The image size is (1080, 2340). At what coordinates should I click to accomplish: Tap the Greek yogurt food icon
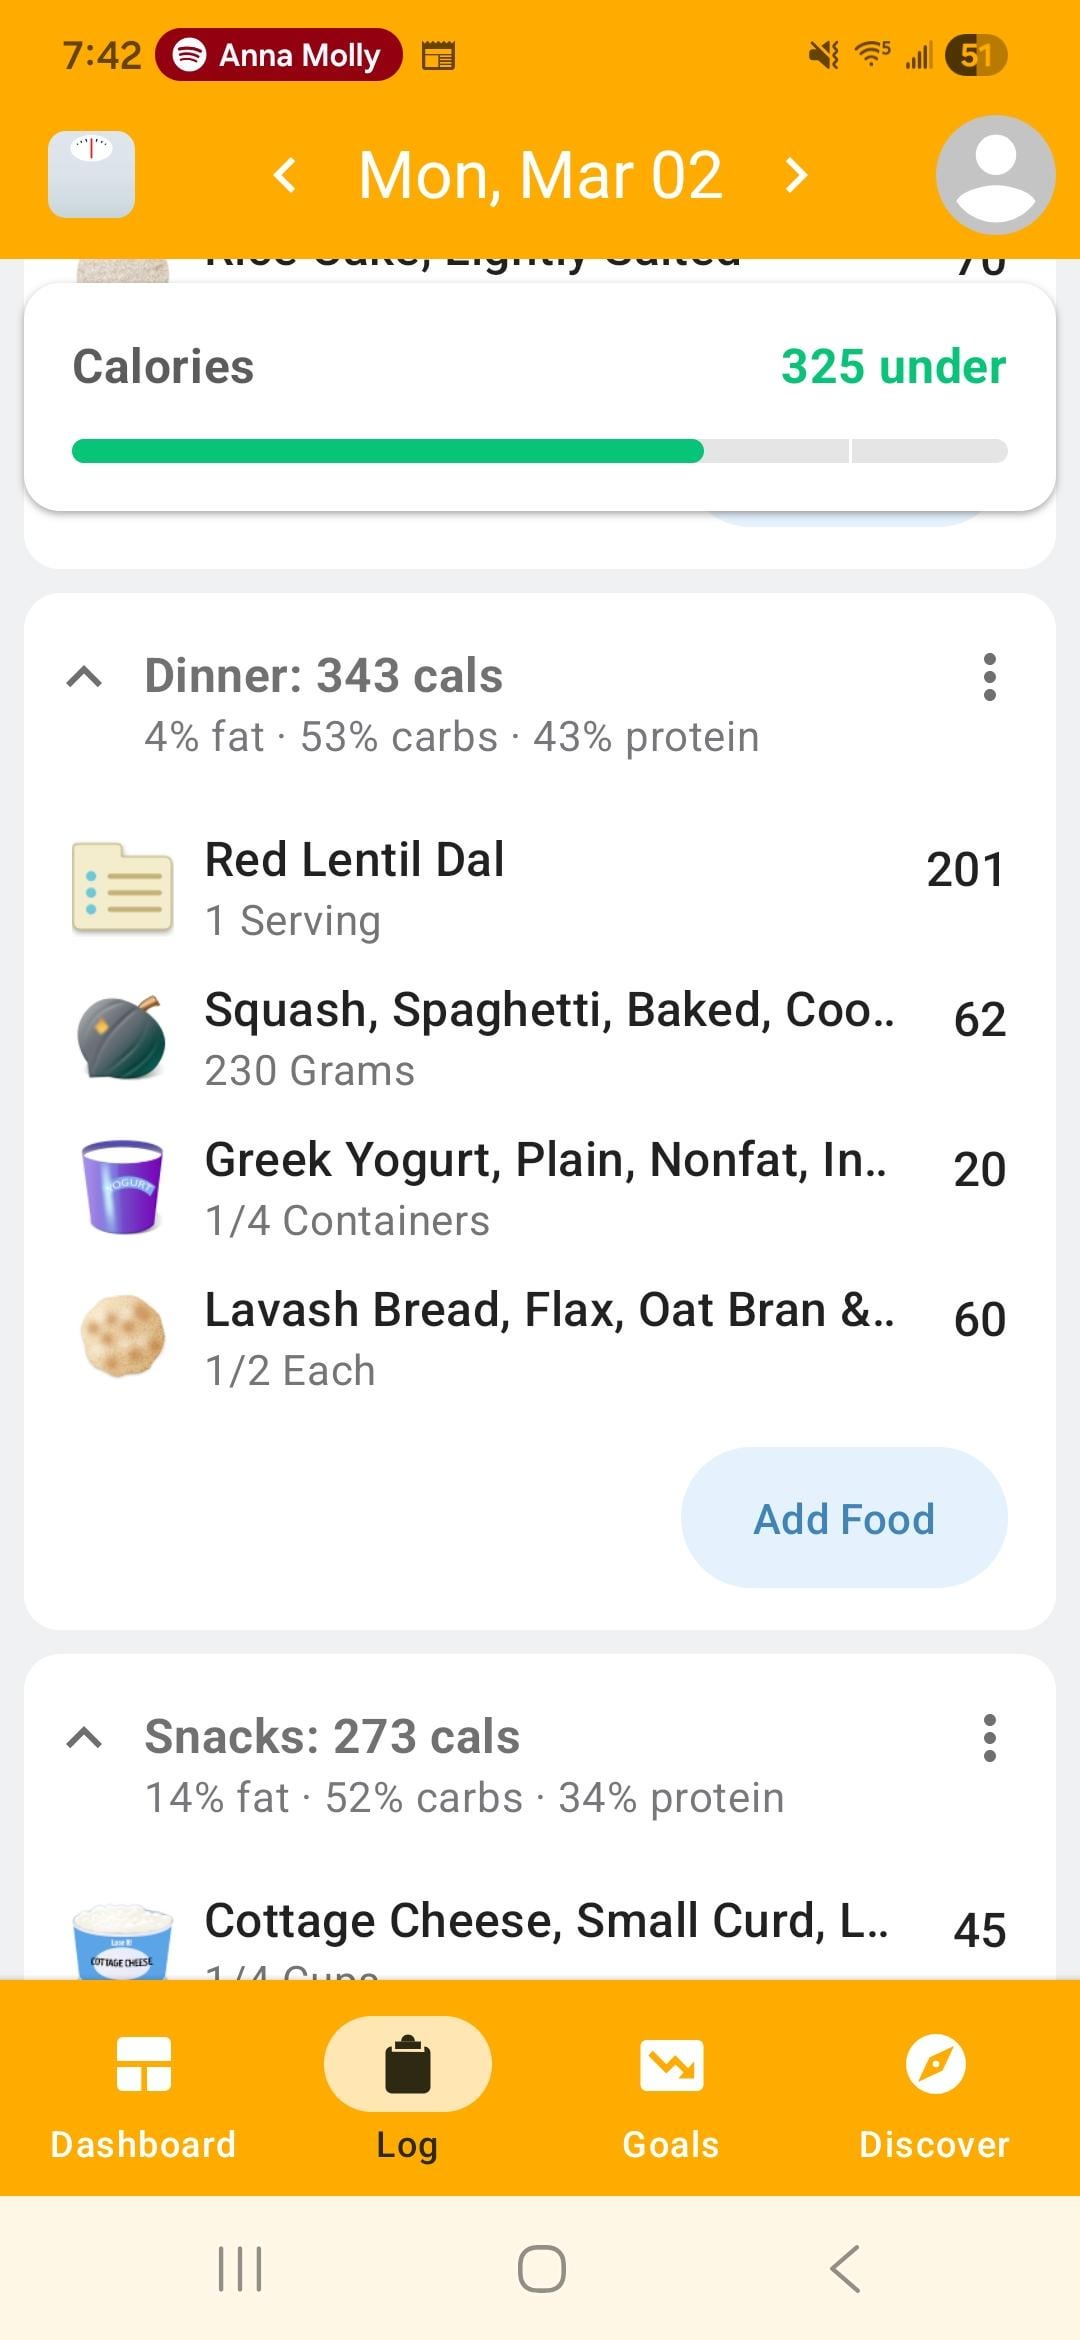click(122, 1188)
